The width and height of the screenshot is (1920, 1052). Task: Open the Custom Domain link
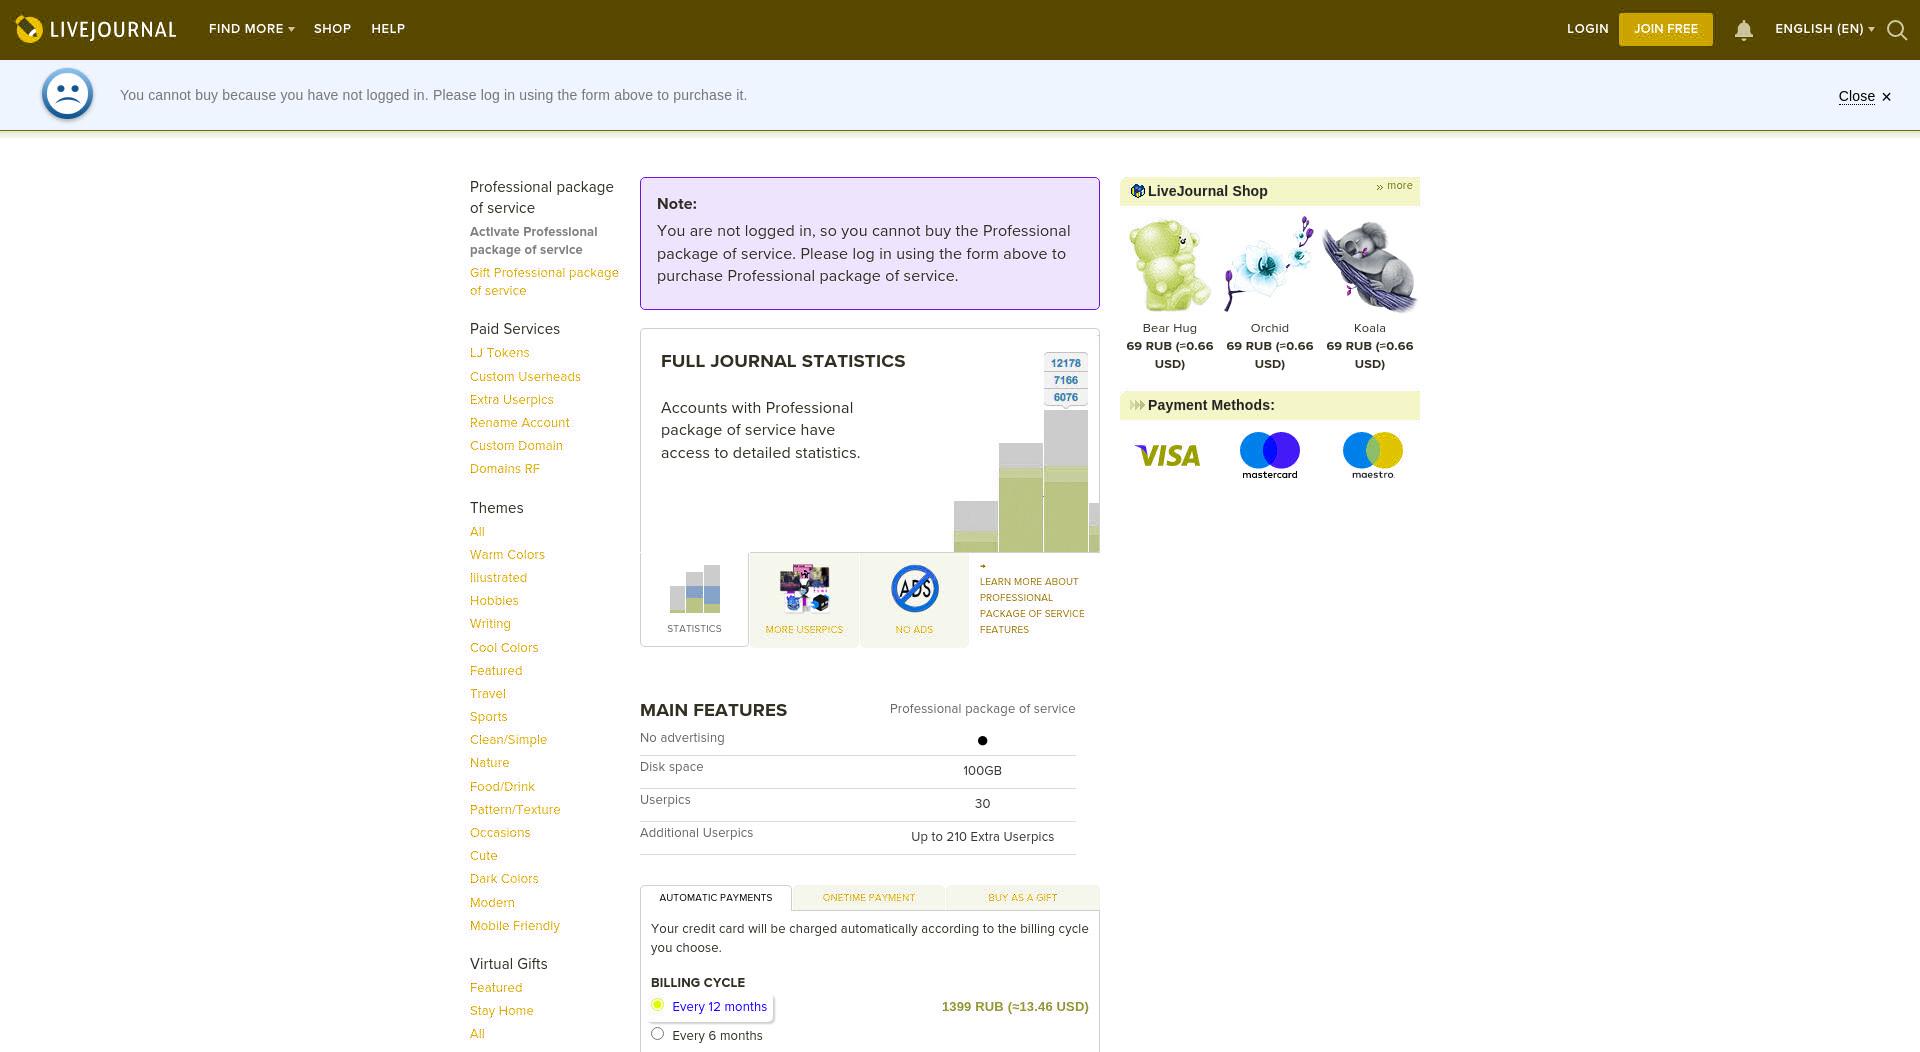(516, 446)
